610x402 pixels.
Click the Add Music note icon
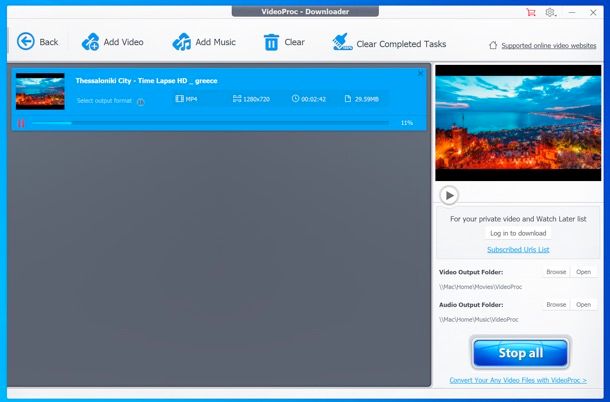coord(182,42)
